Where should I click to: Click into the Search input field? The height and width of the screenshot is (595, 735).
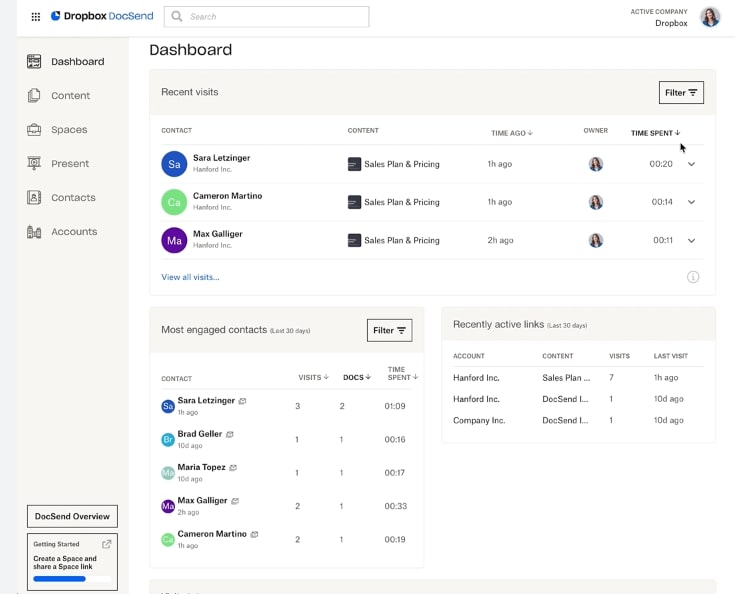(266, 16)
